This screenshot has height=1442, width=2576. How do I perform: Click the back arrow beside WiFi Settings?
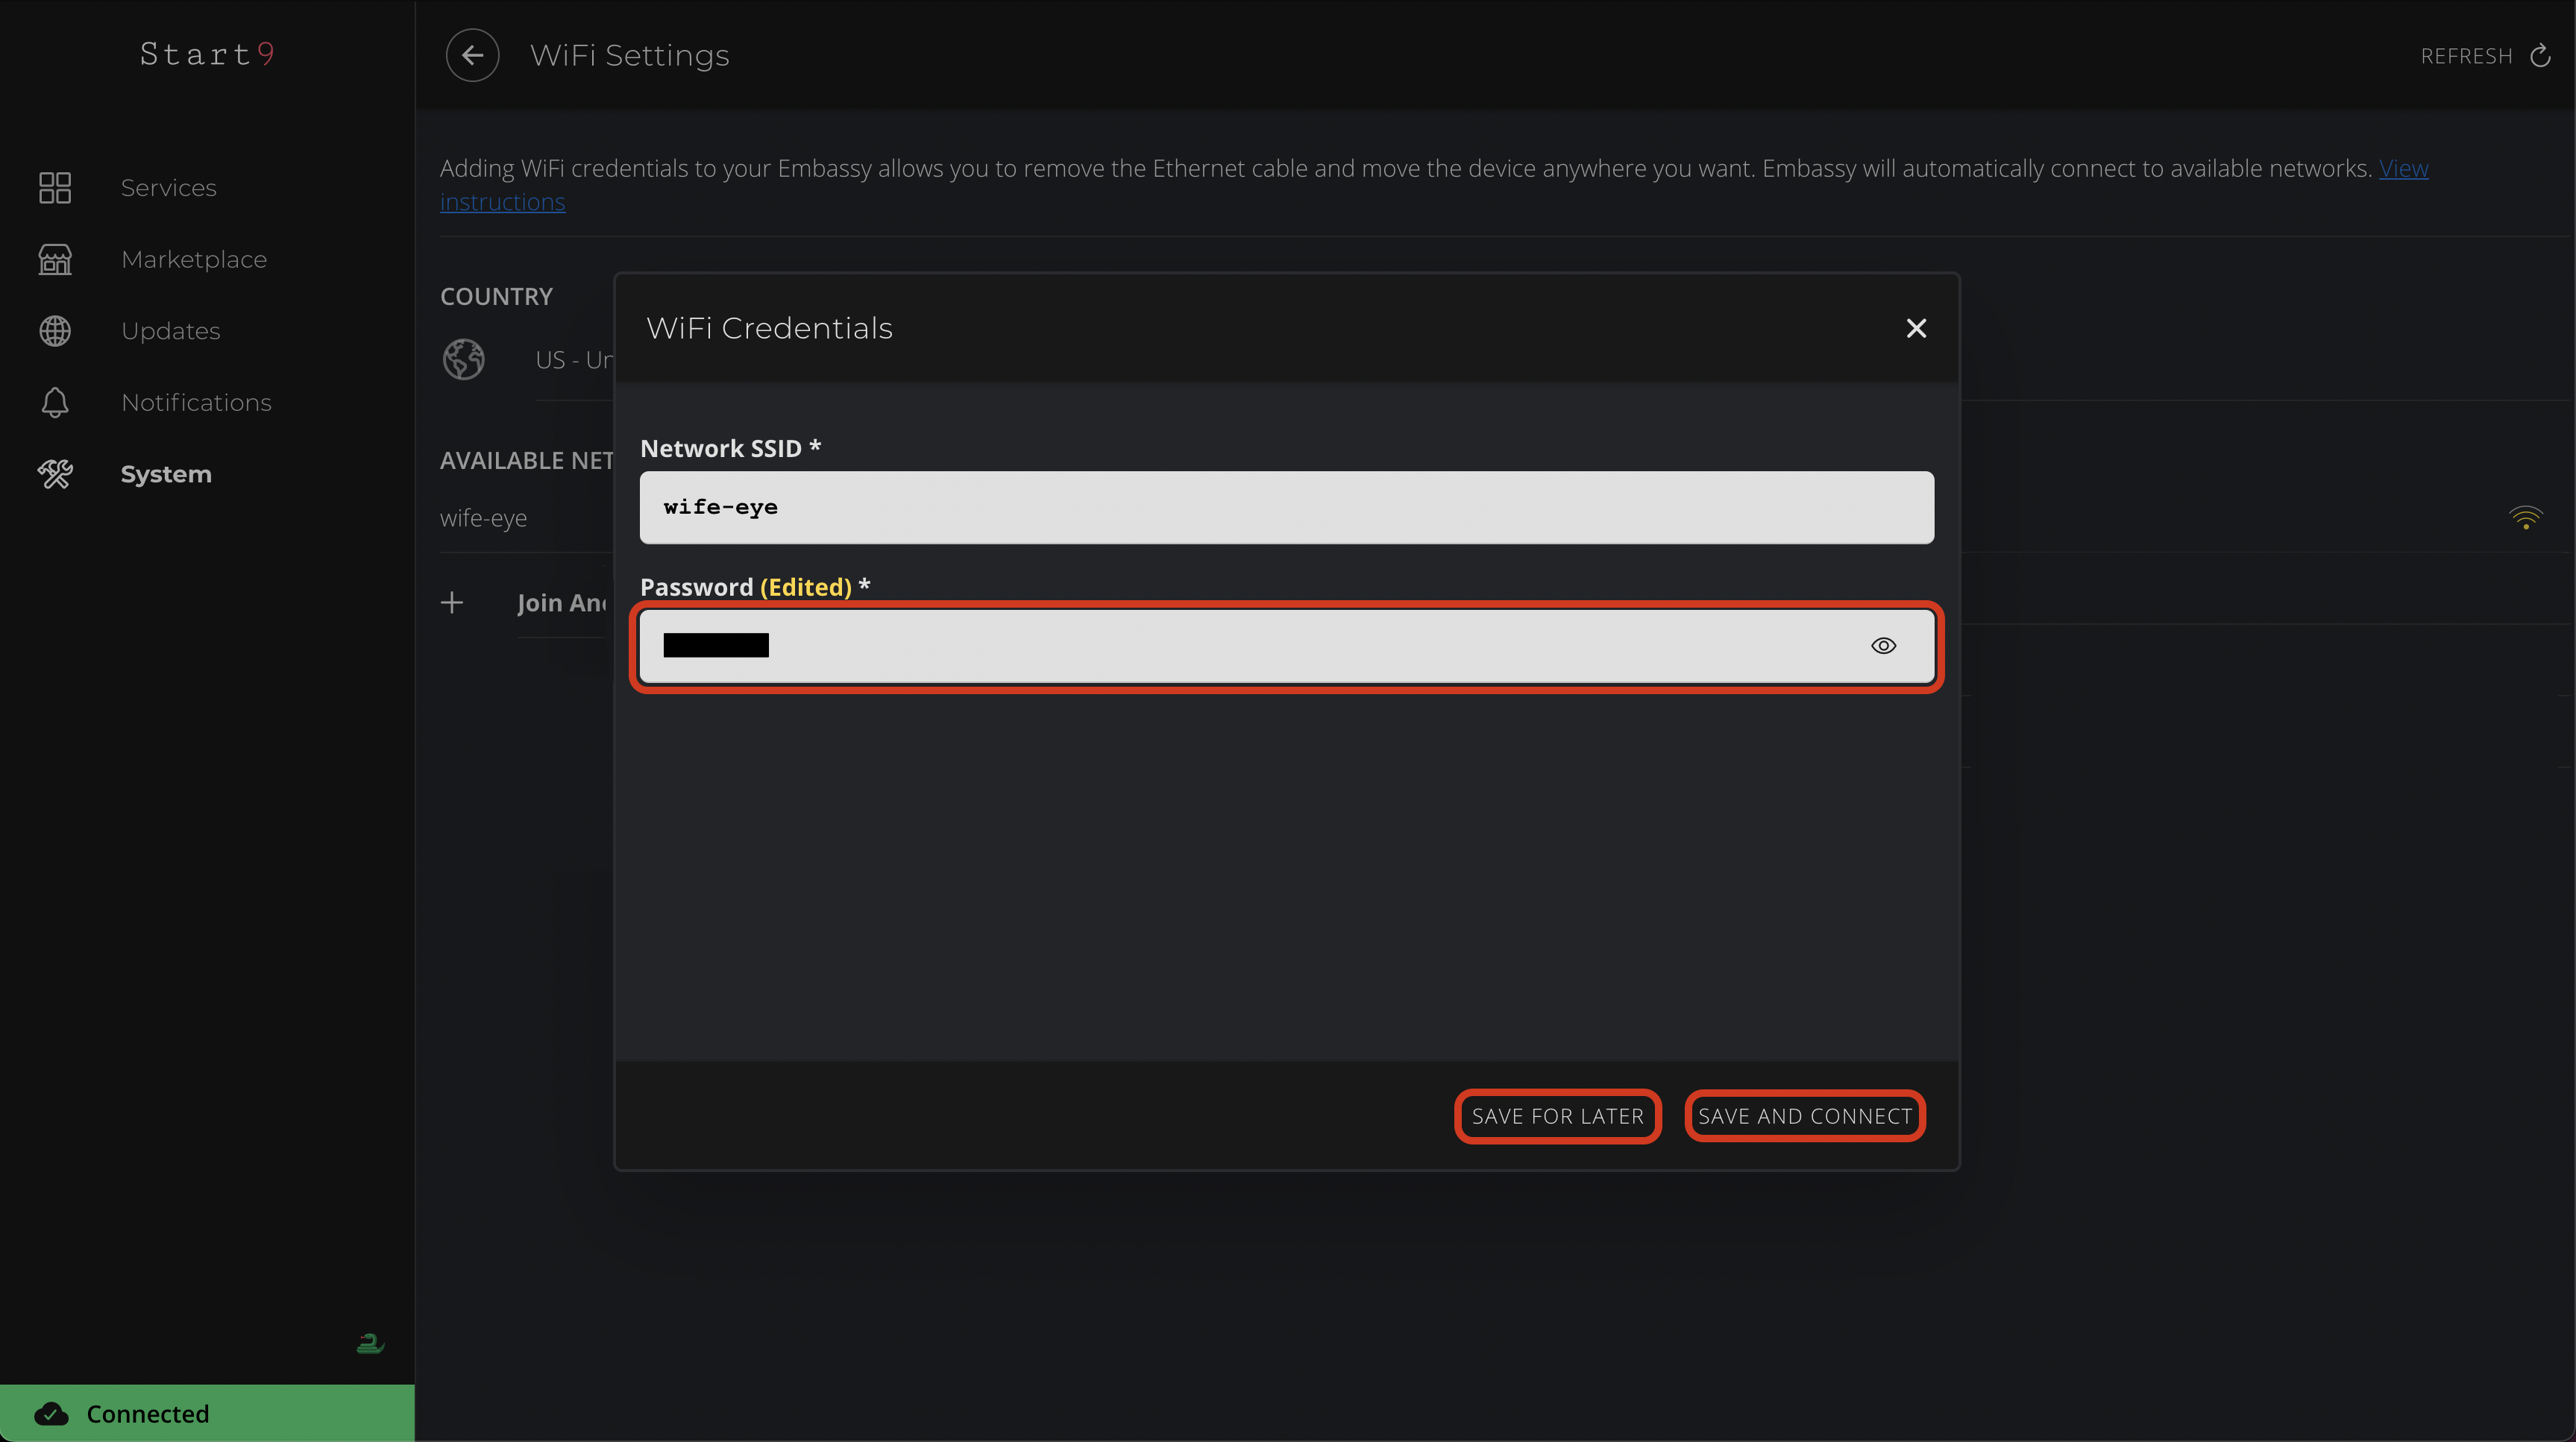472,55
